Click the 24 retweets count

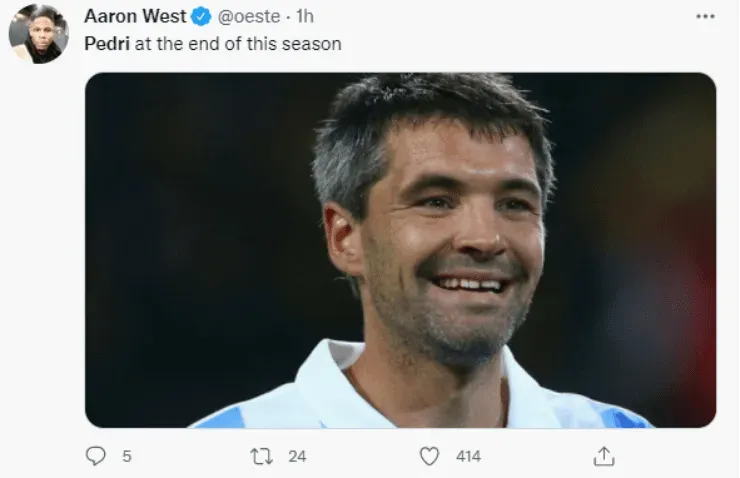click(x=297, y=456)
